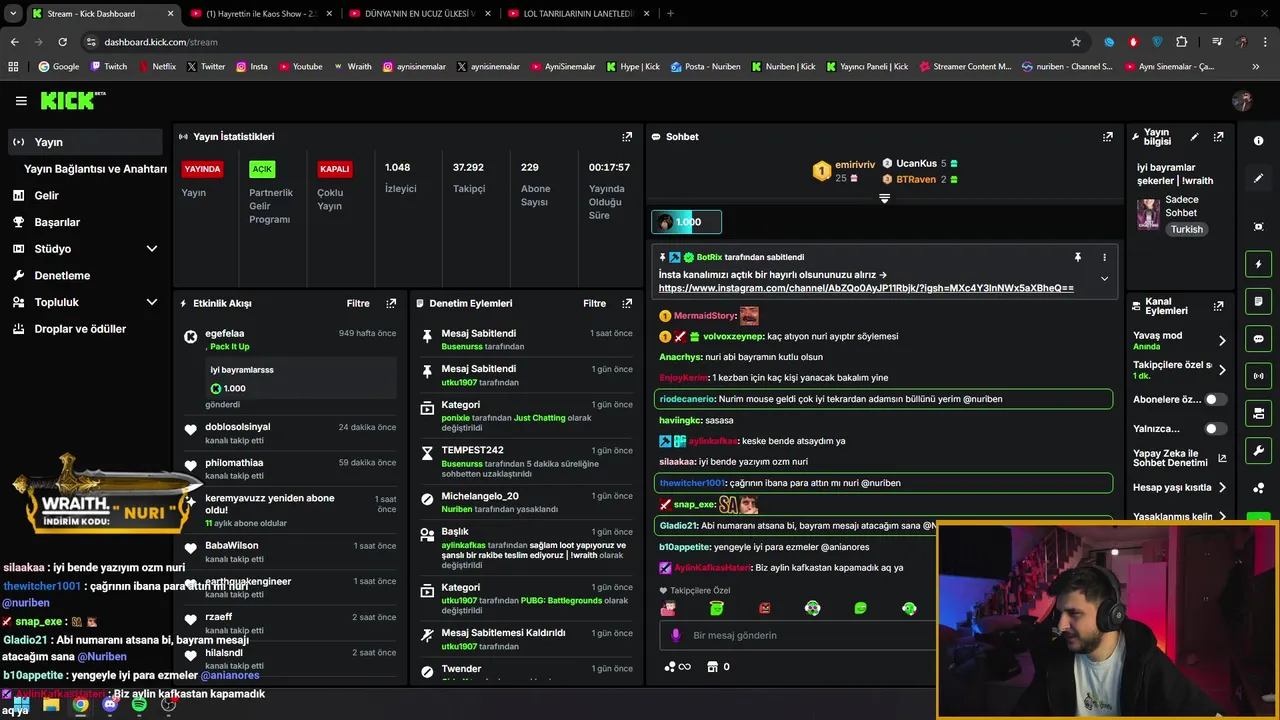Screen dimensions: 1280x720
Task: Click the chat bubble icon in right sidebar
Action: coord(1259,339)
